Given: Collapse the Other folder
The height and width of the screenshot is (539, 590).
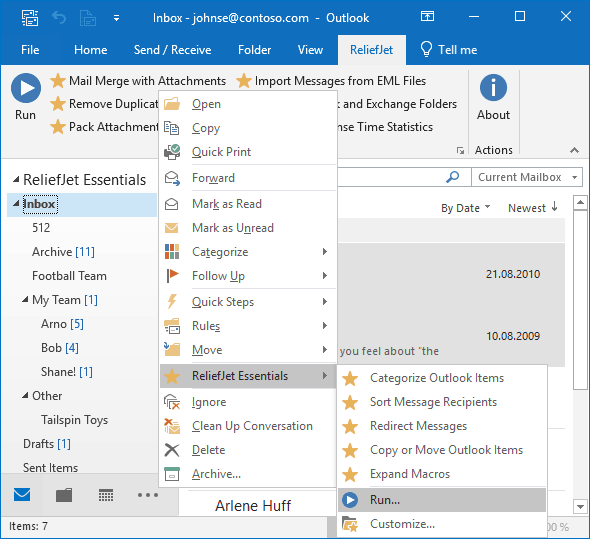Looking at the screenshot, I should [25, 396].
